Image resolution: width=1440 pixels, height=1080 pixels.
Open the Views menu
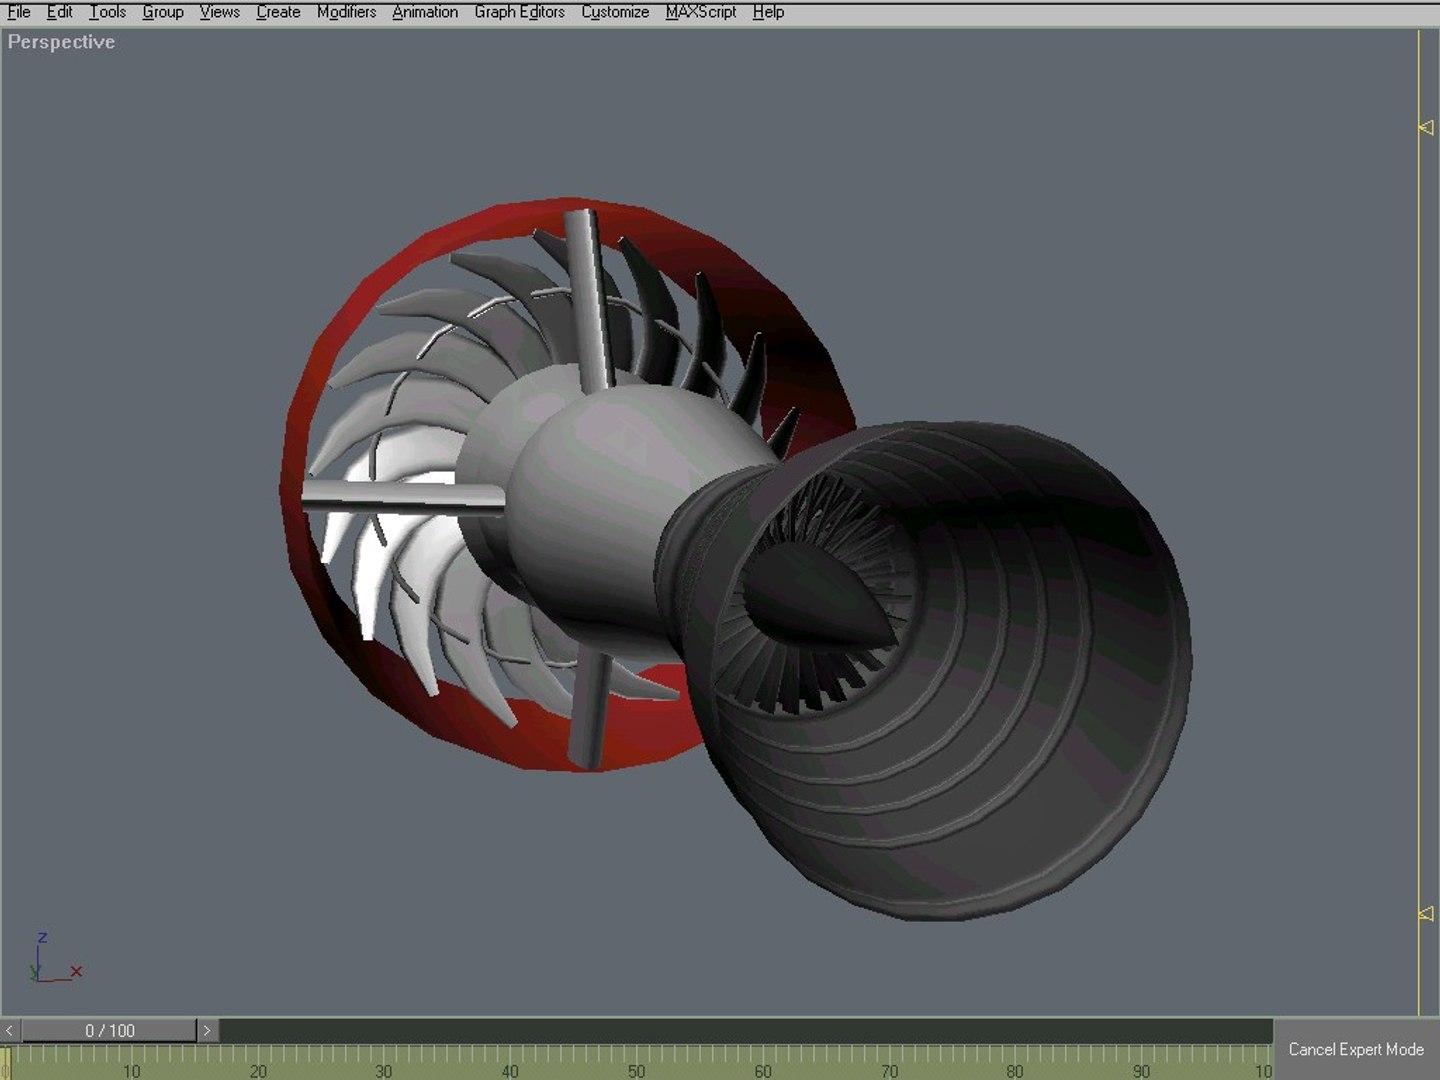click(219, 12)
